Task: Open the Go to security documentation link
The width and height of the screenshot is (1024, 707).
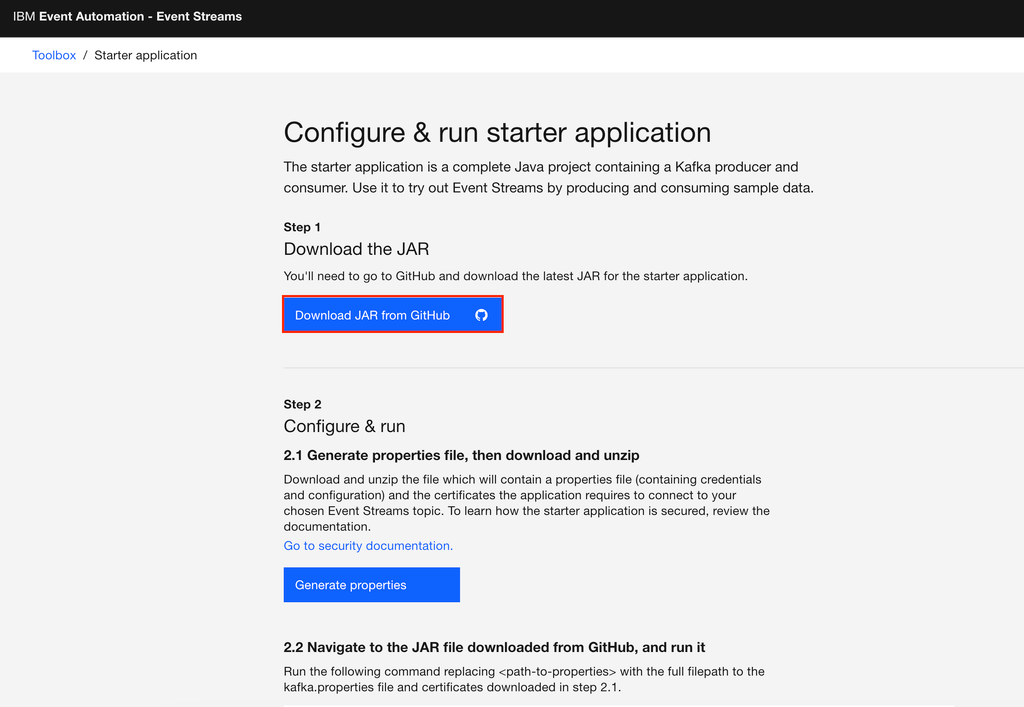Action: pos(368,546)
